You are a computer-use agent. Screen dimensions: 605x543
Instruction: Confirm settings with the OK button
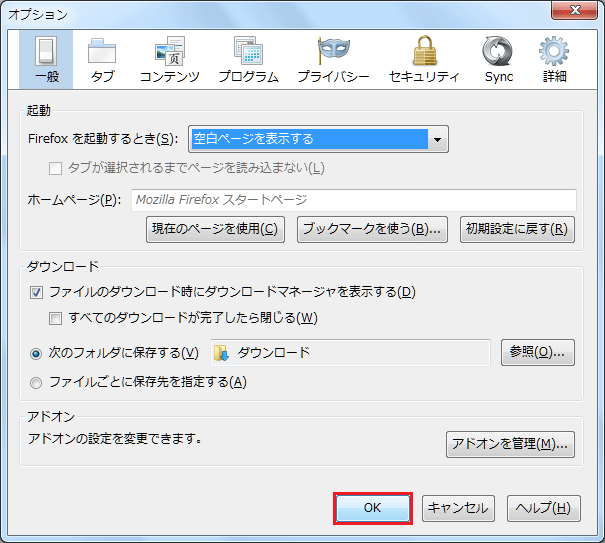[373, 508]
